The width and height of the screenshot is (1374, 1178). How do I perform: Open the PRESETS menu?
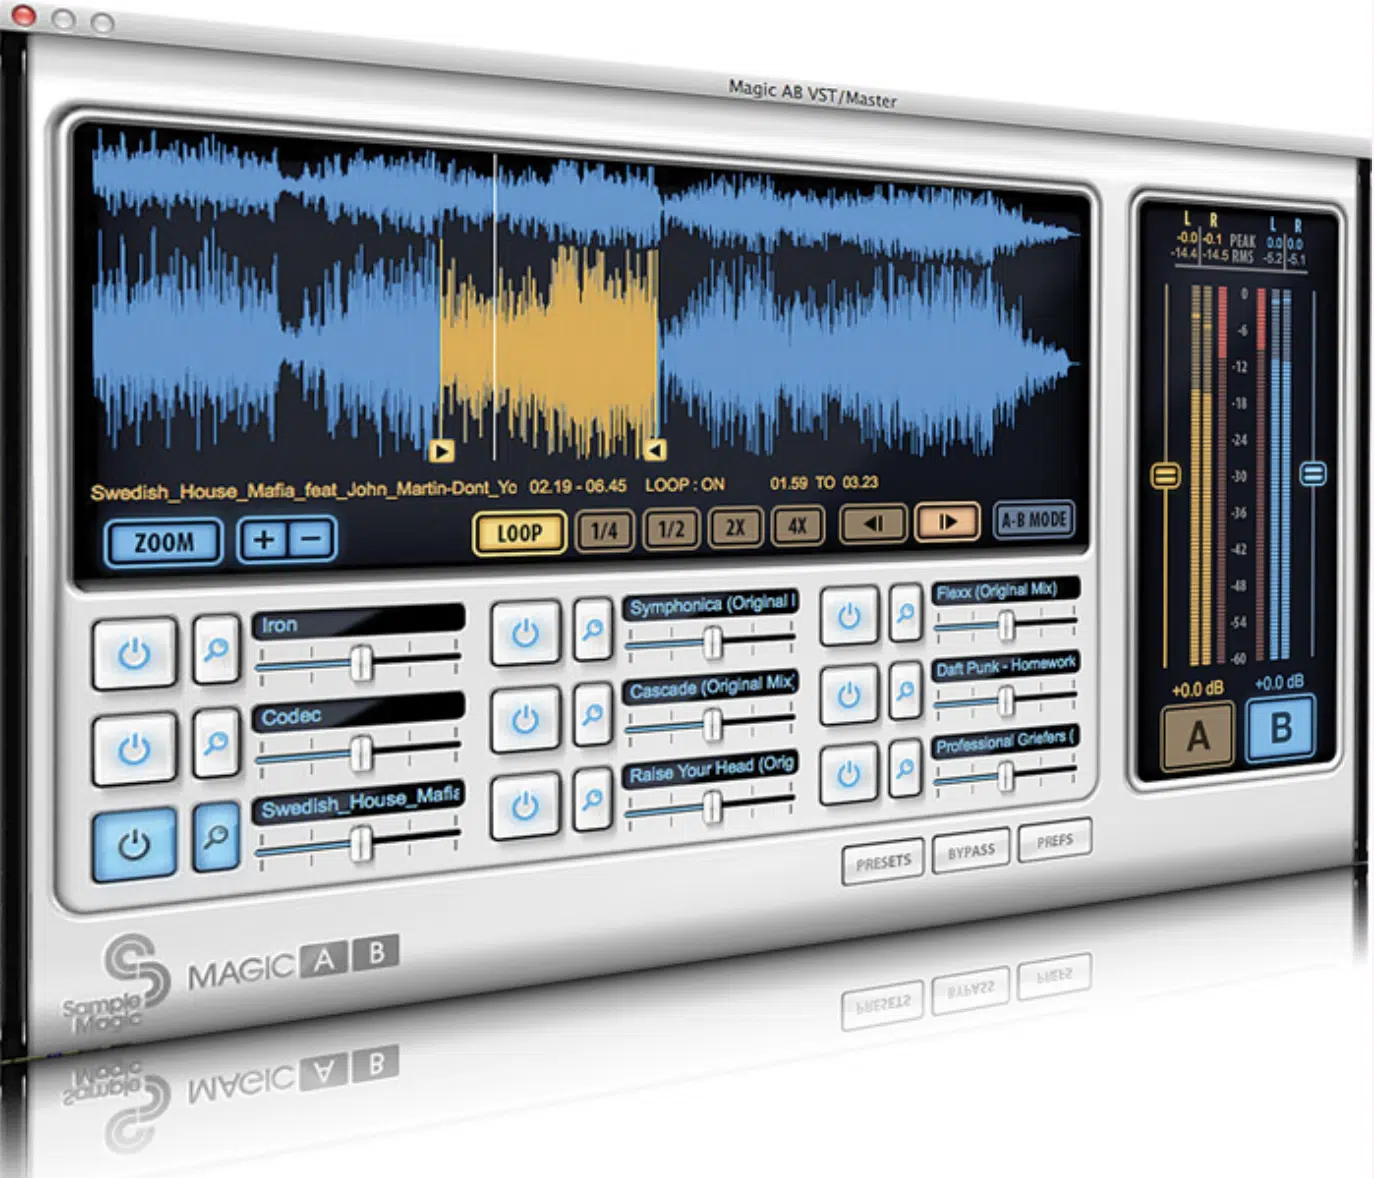(x=883, y=862)
